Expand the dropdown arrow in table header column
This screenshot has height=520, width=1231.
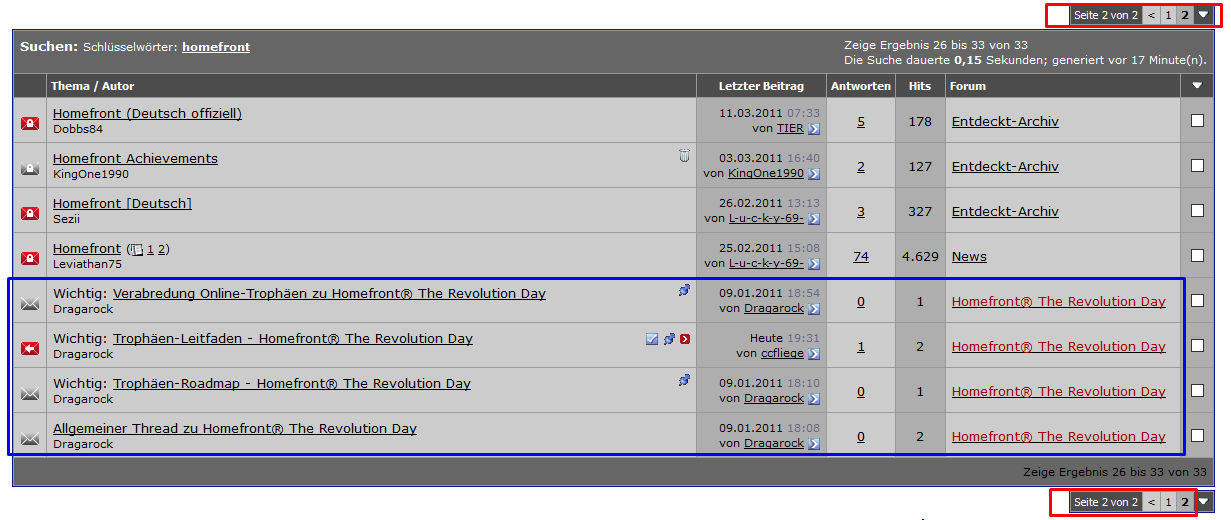tap(1197, 86)
